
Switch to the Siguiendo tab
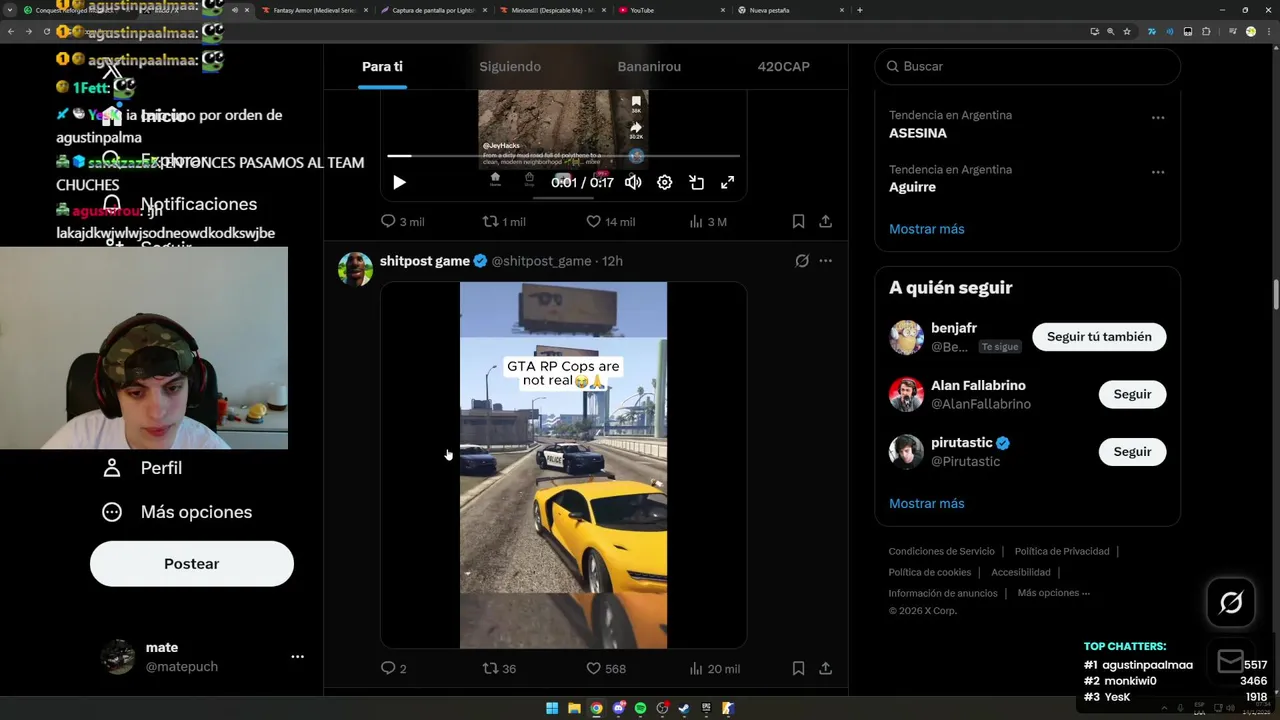click(510, 66)
